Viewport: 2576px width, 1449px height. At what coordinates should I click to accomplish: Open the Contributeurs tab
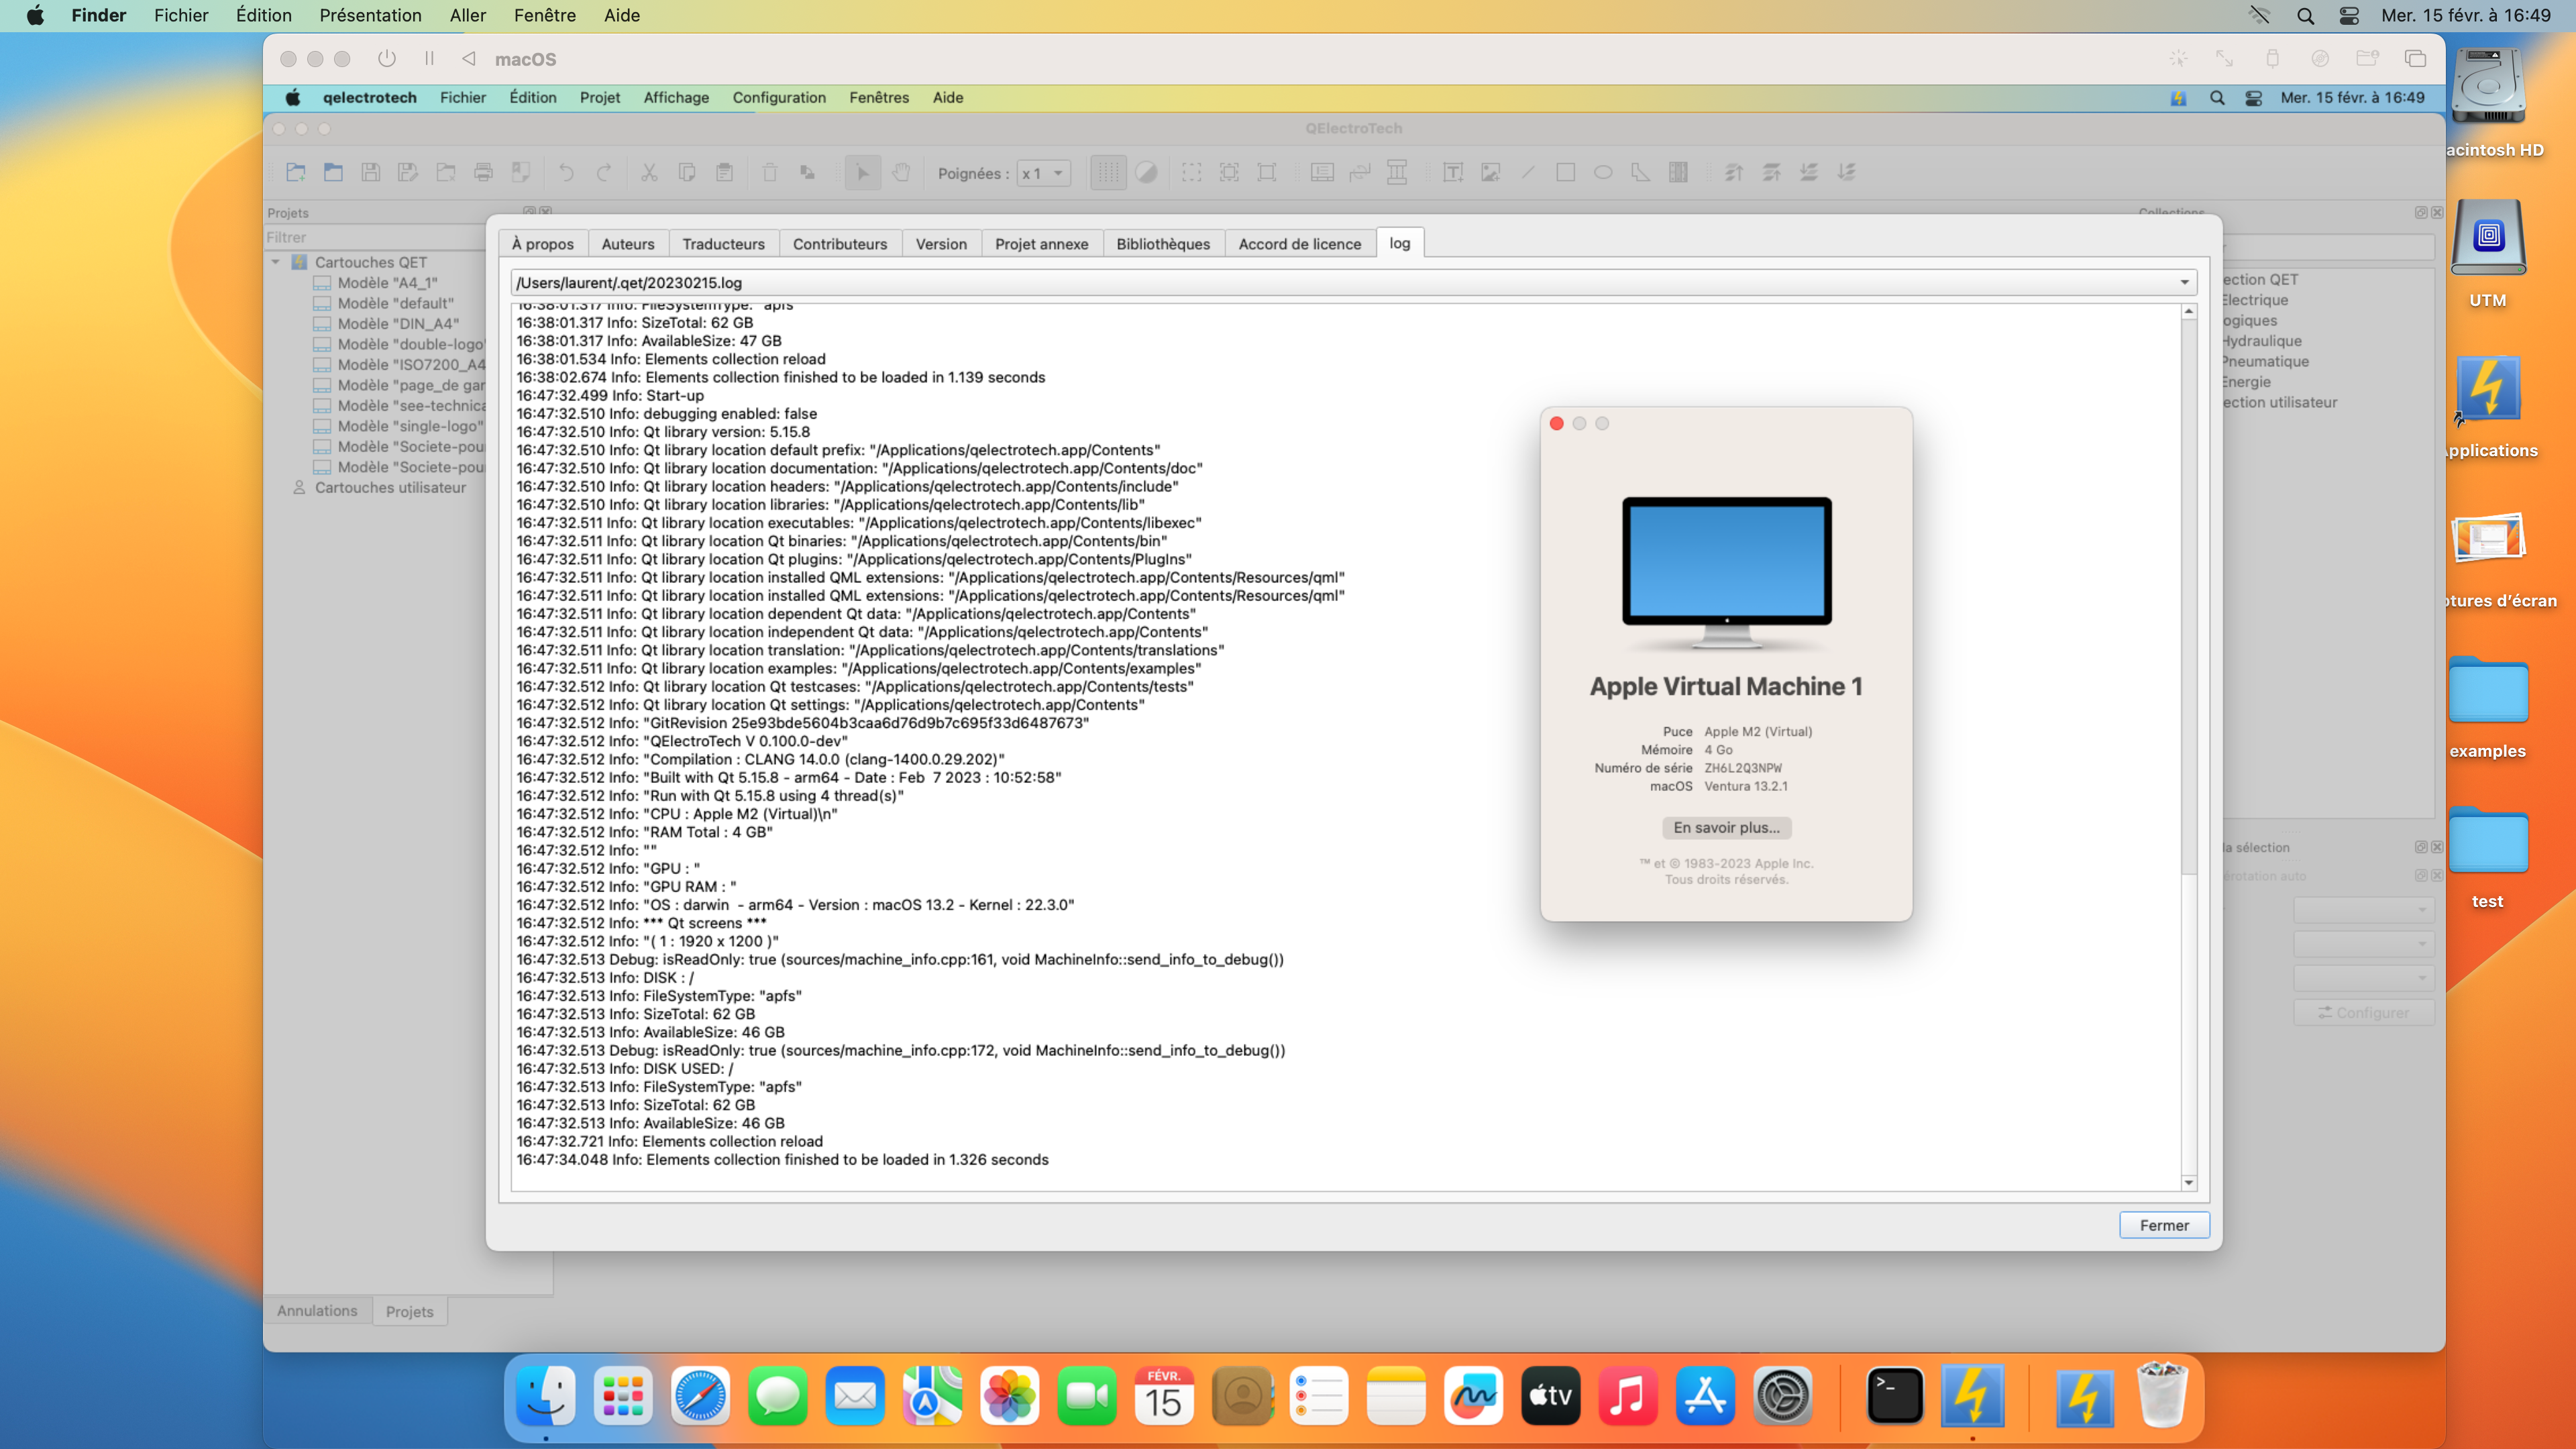coord(840,244)
